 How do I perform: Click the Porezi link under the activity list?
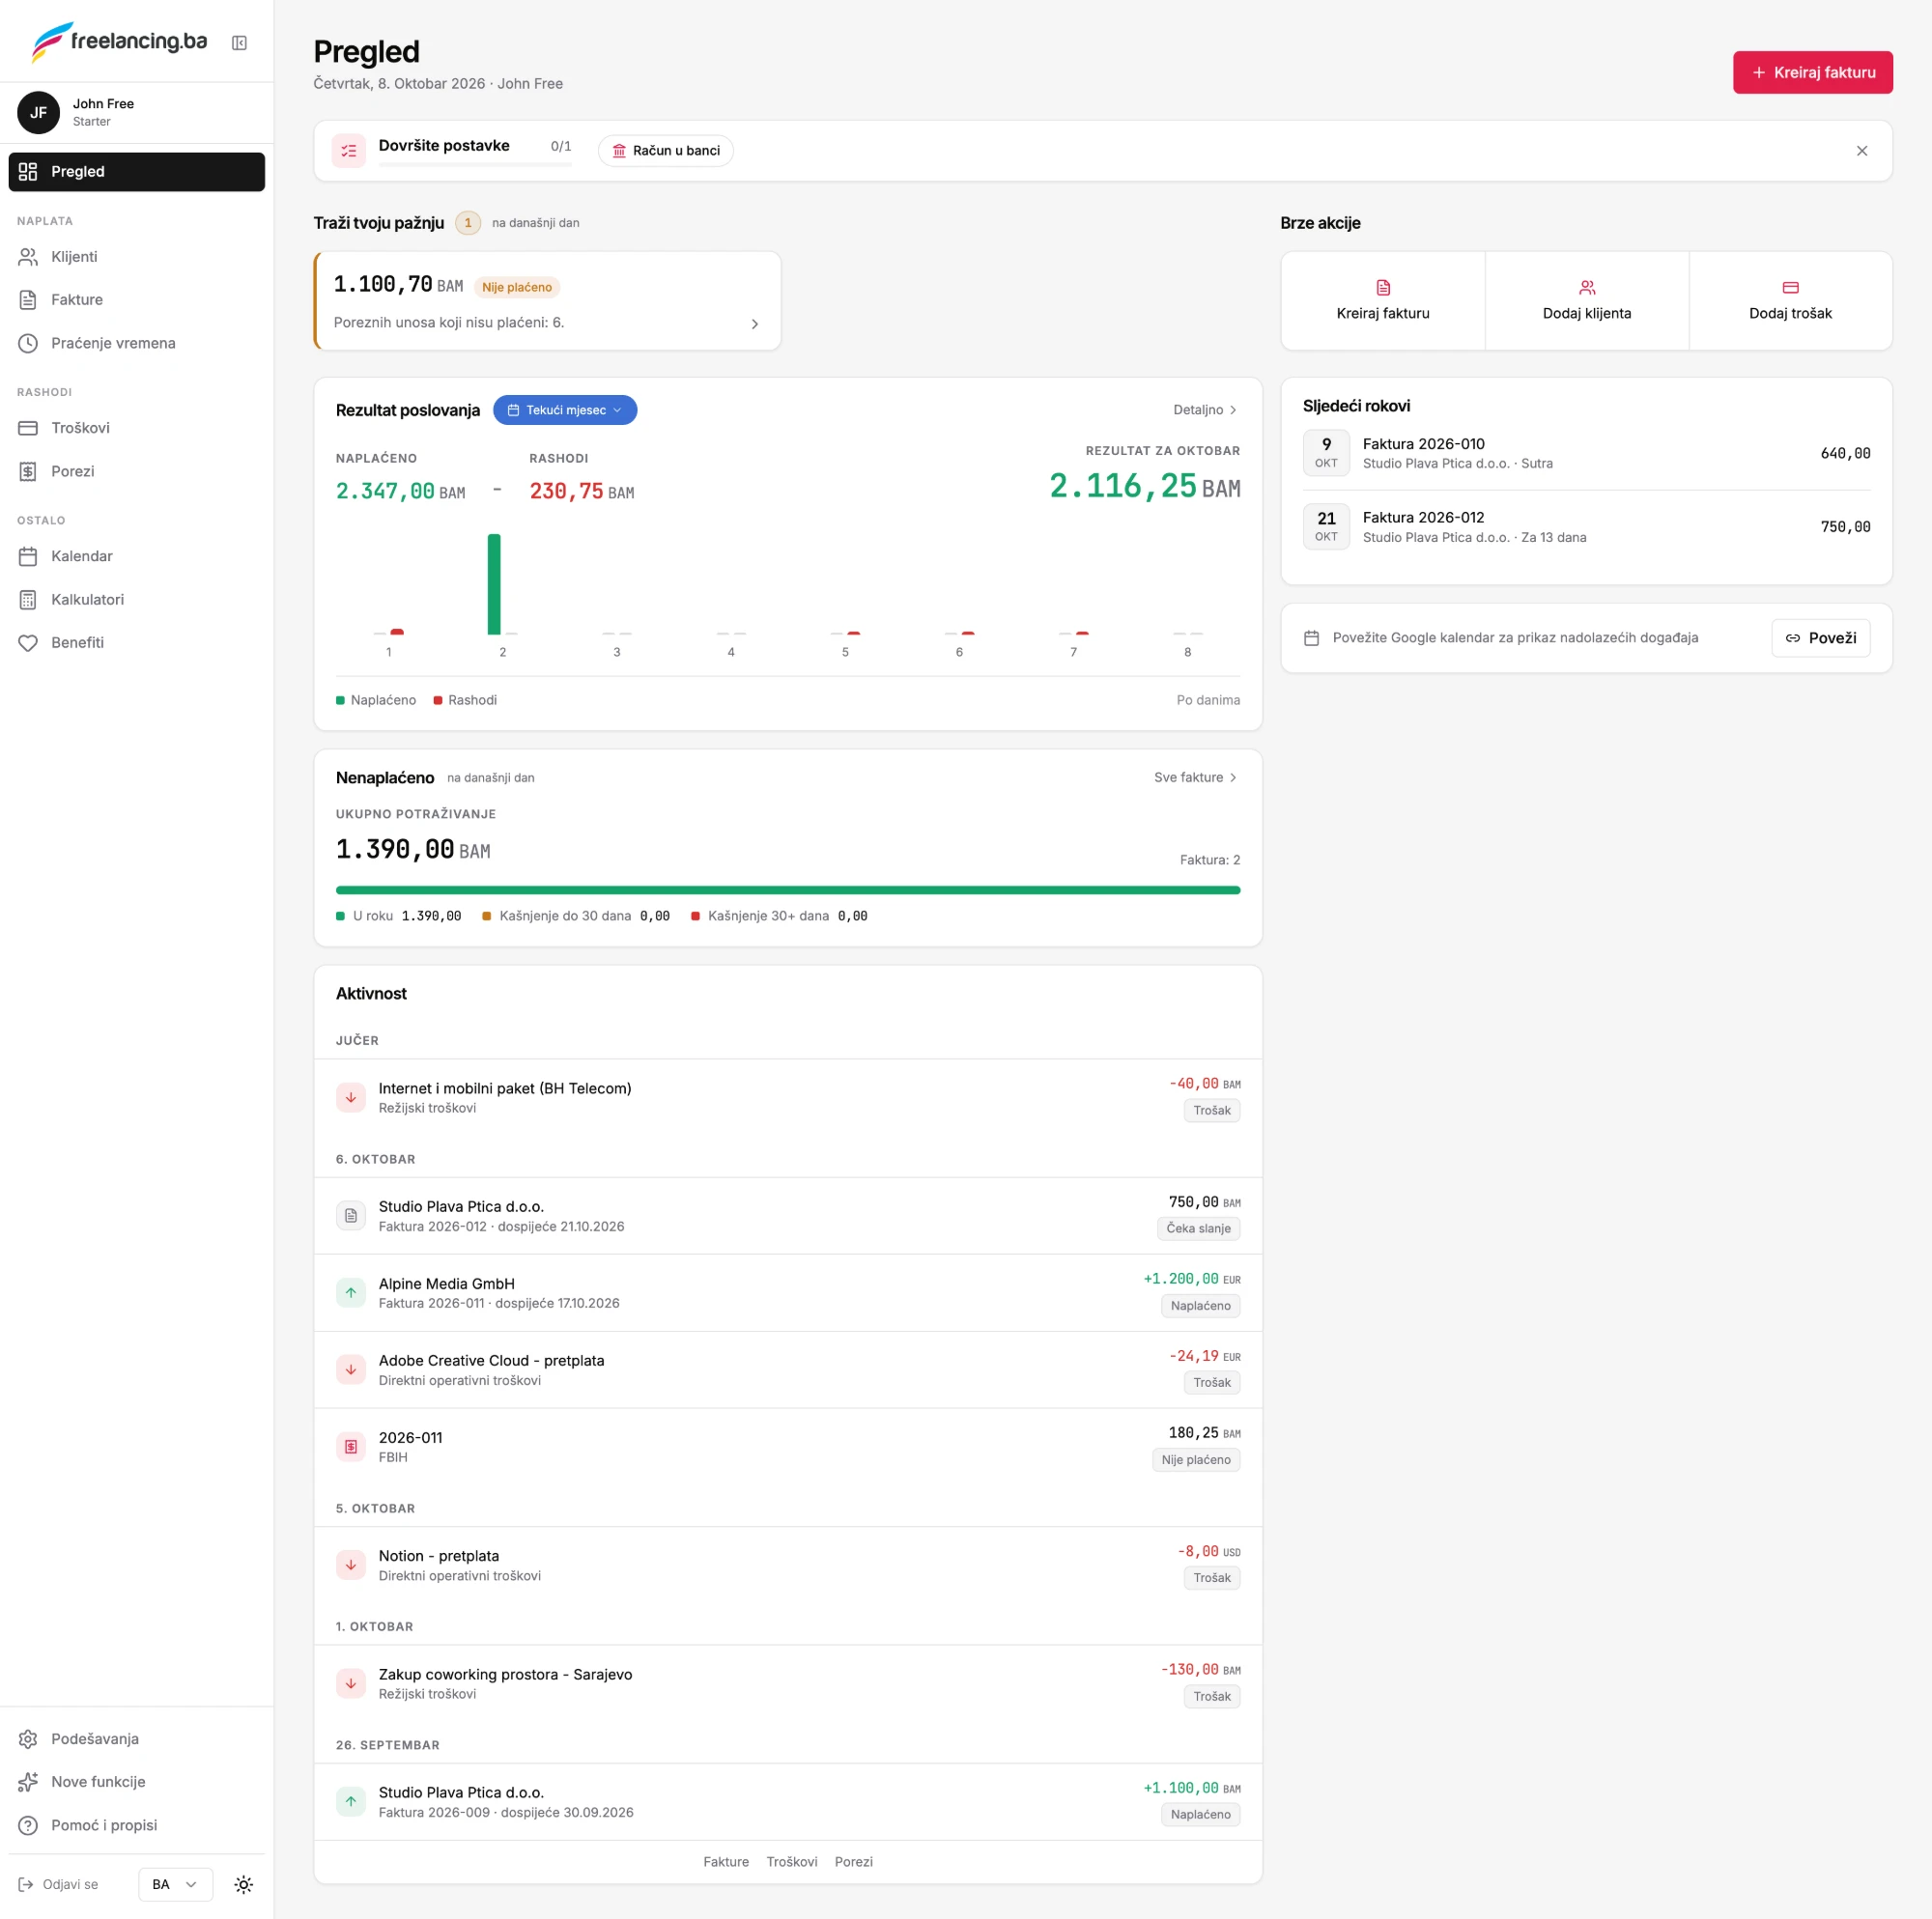854,1862
